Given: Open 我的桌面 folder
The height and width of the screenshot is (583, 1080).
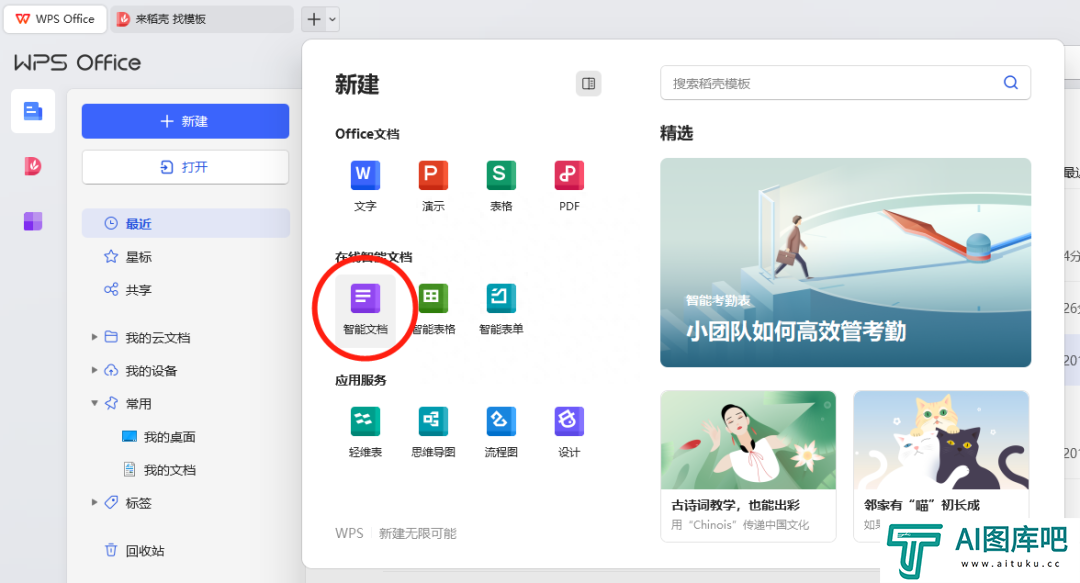Looking at the screenshot, I should tap(159, 437).
